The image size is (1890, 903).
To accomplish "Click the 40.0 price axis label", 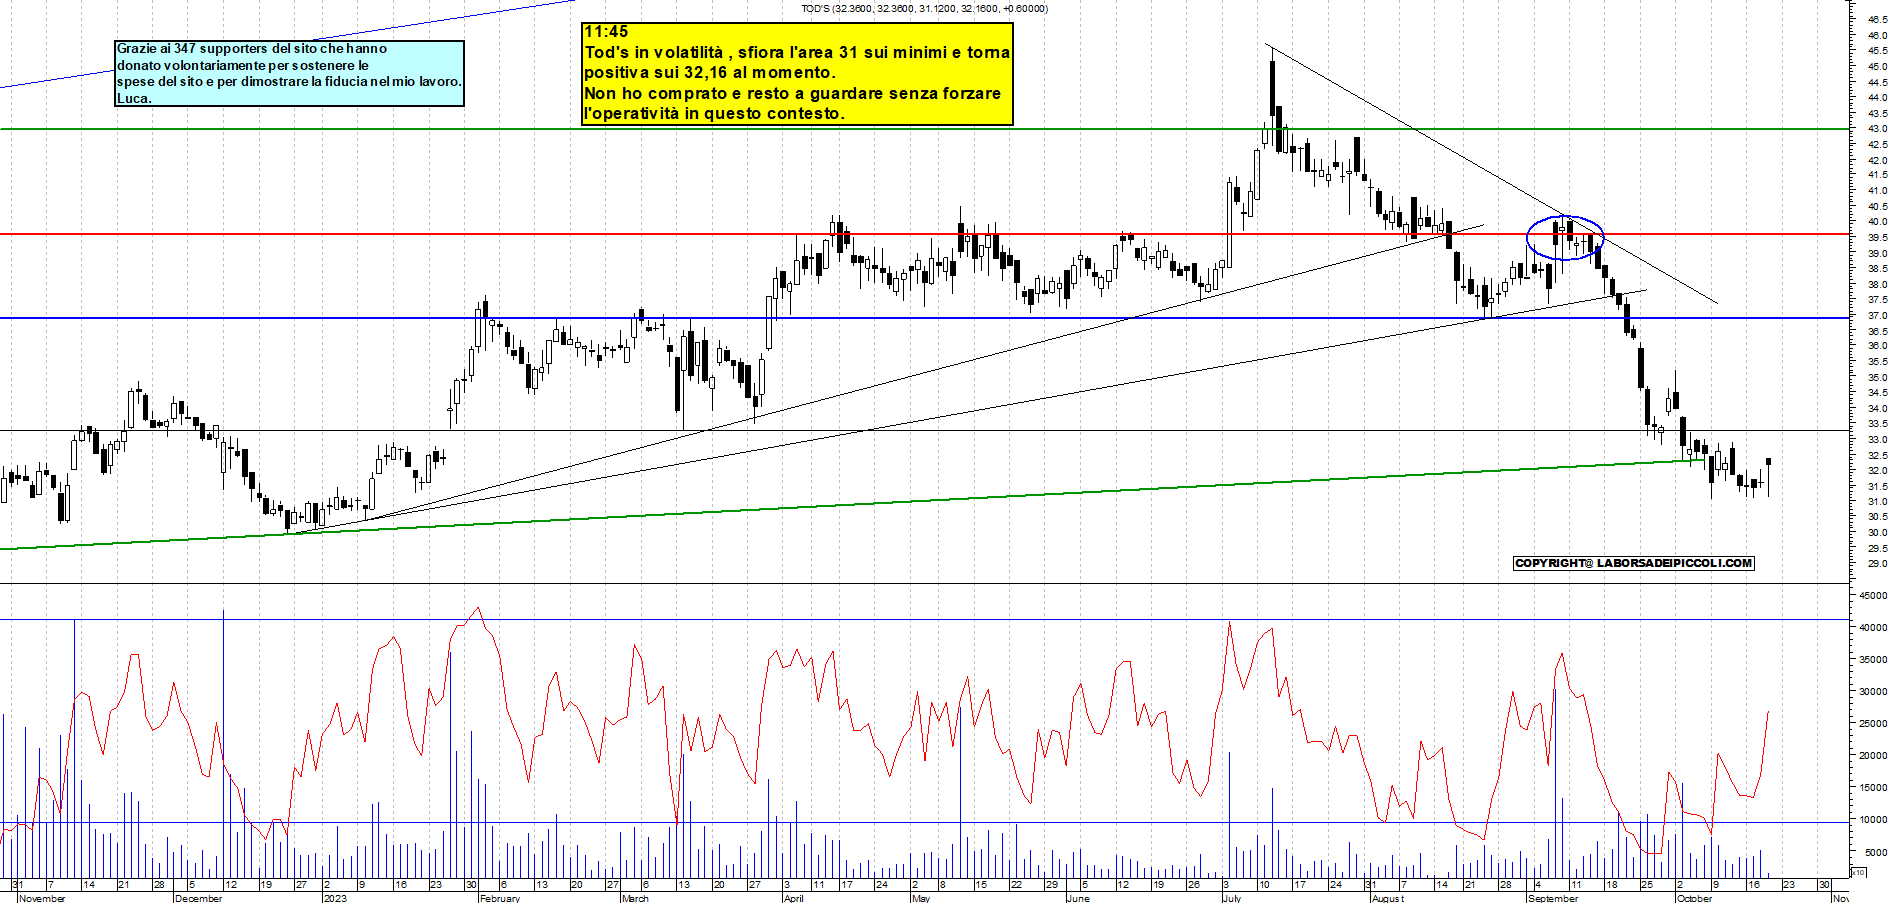I will [x=1877, y=222].
